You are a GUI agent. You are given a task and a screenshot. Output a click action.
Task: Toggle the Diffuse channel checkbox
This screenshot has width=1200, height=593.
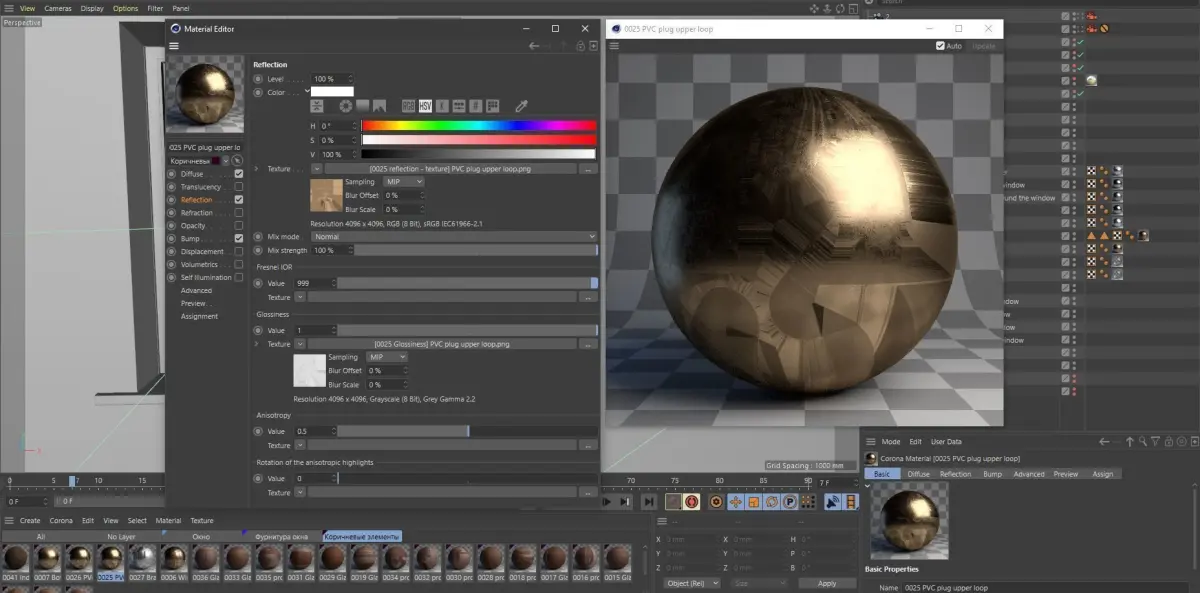pyautogui.click(x=239, y=174)
